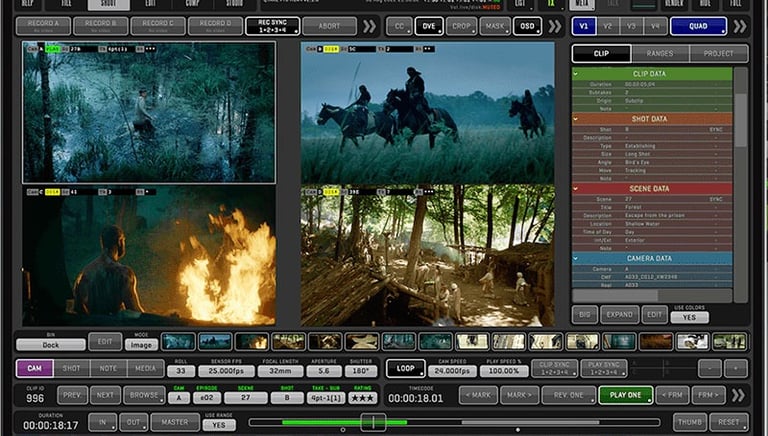The image size is (768, 436).
Task: Expand the double-chevron next to the OSD button
Action: pos(554,26)
